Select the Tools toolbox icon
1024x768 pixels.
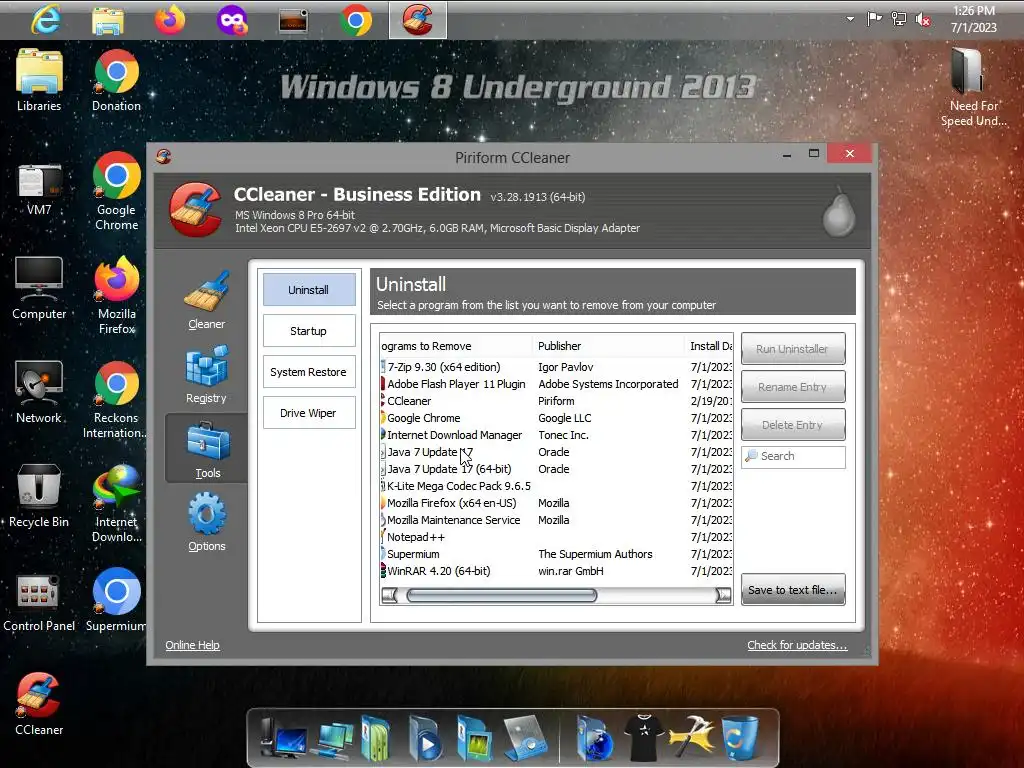point(208,441)
